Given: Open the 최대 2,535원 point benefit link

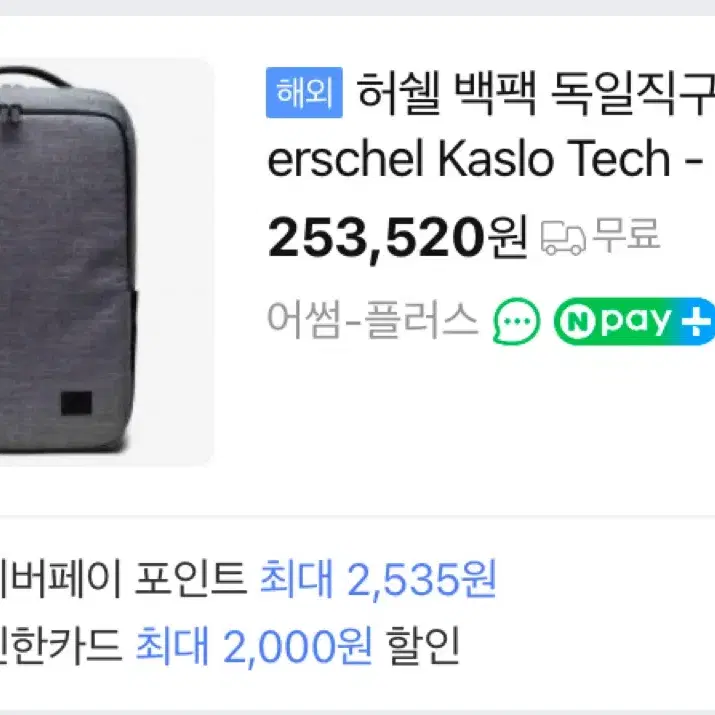Looking at the screenshot, I should click(378, 580).
